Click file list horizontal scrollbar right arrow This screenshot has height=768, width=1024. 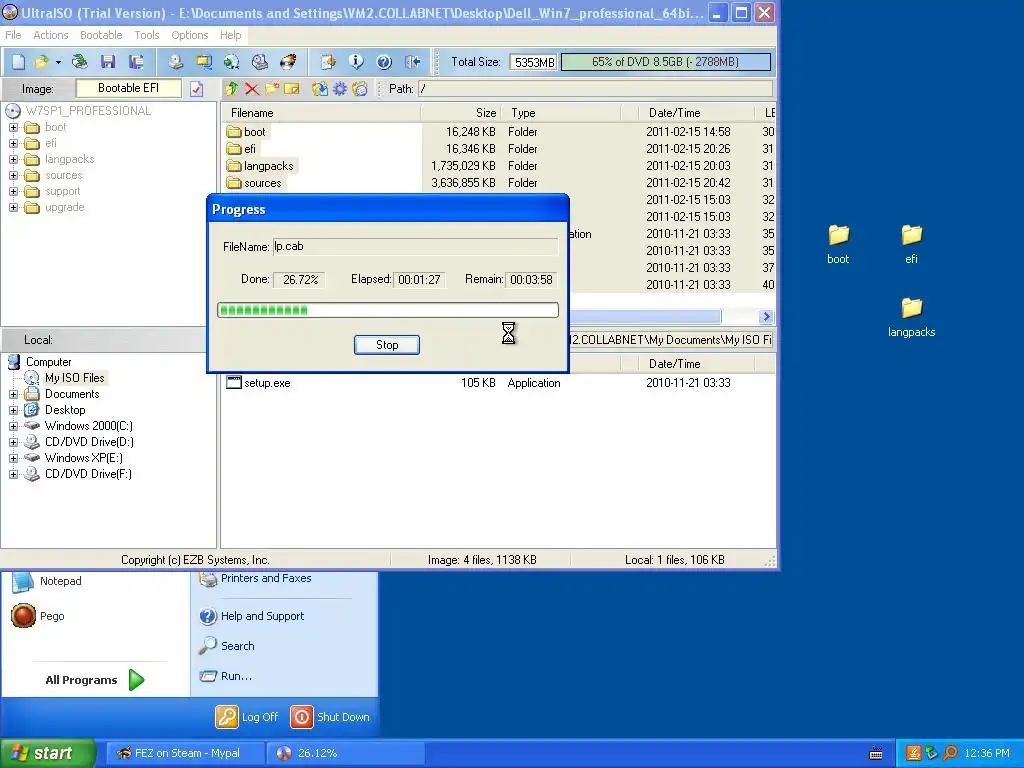767,317
